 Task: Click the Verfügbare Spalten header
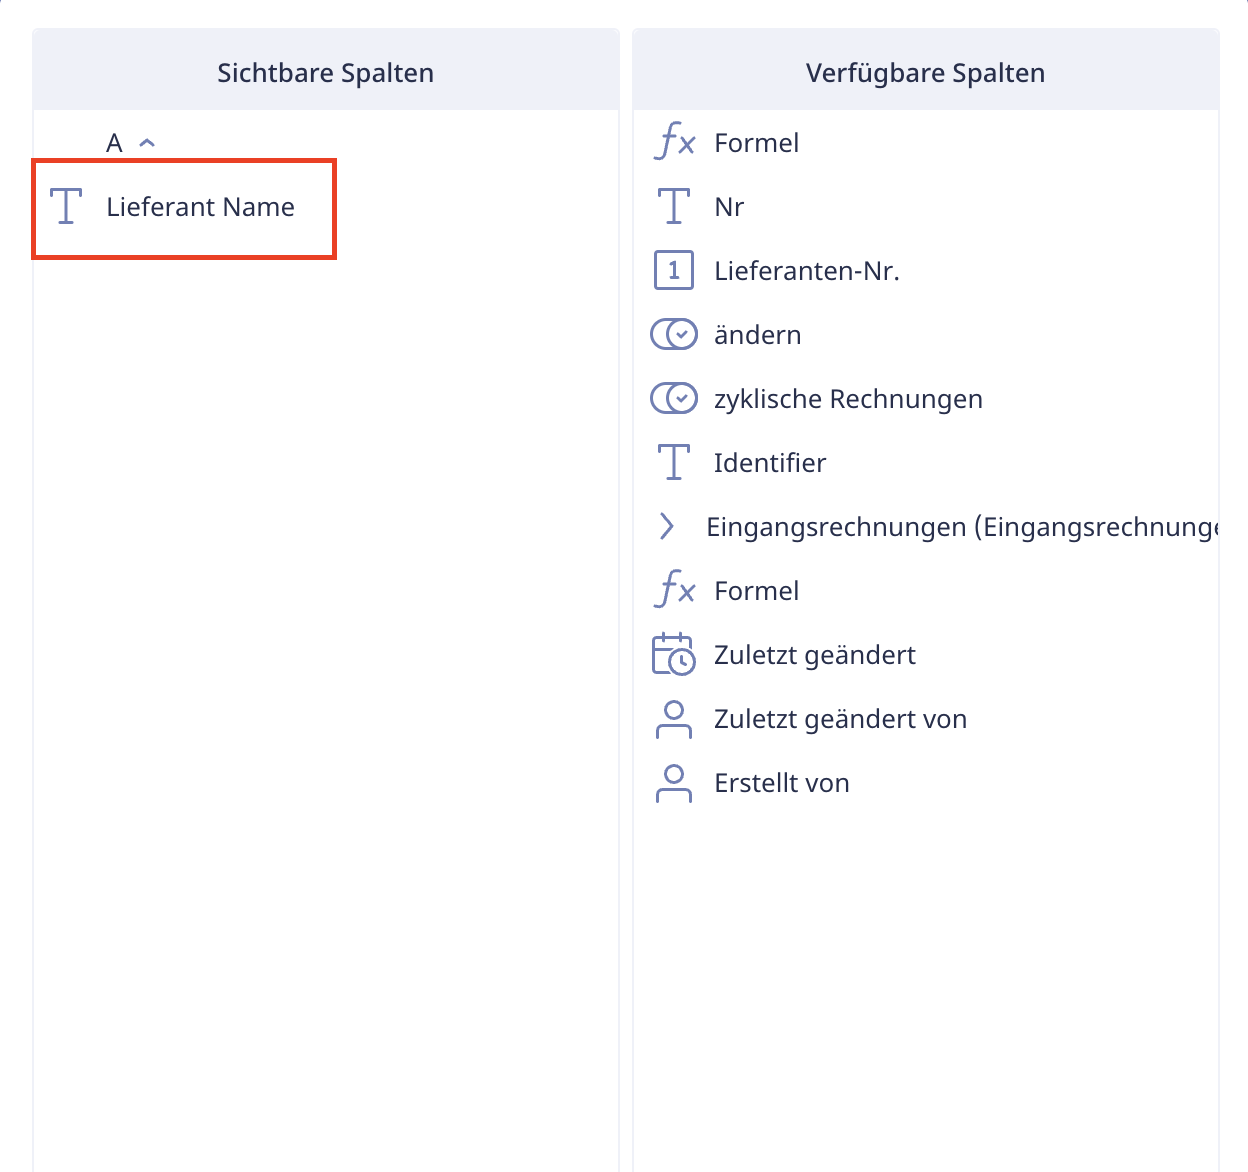(x=926, y=73)
